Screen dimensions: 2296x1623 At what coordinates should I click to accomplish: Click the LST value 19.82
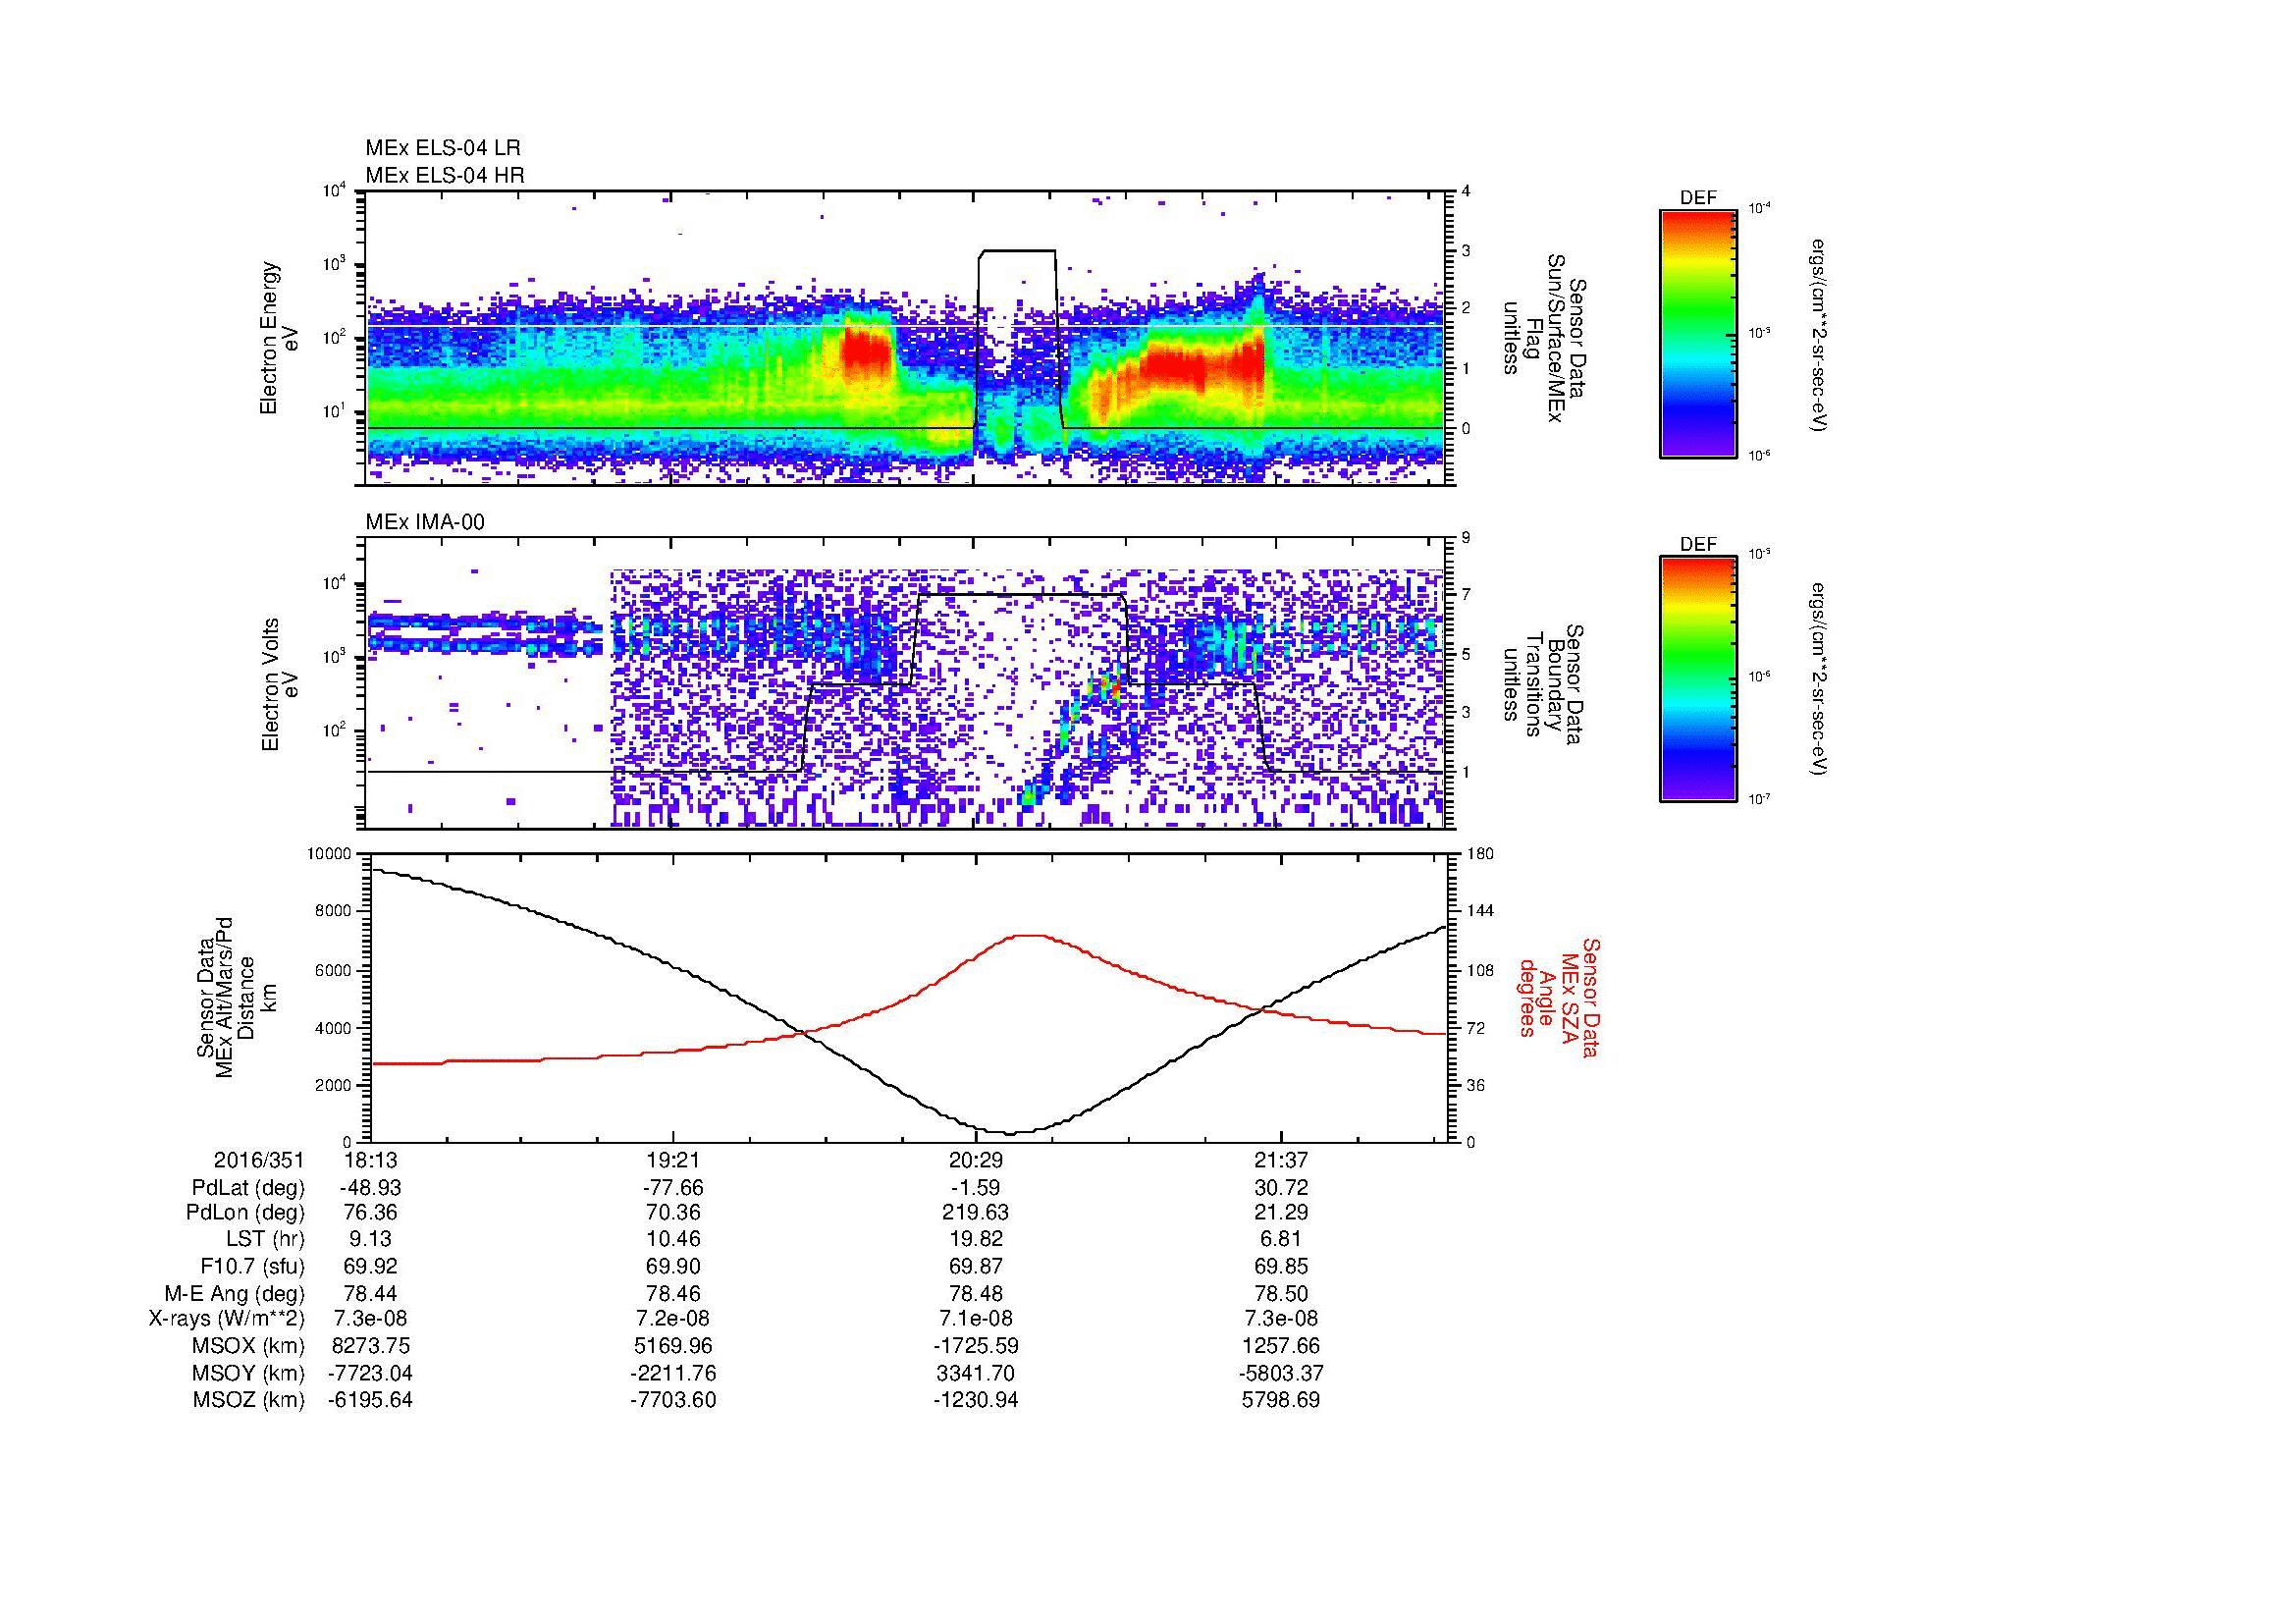(976, 1240)
